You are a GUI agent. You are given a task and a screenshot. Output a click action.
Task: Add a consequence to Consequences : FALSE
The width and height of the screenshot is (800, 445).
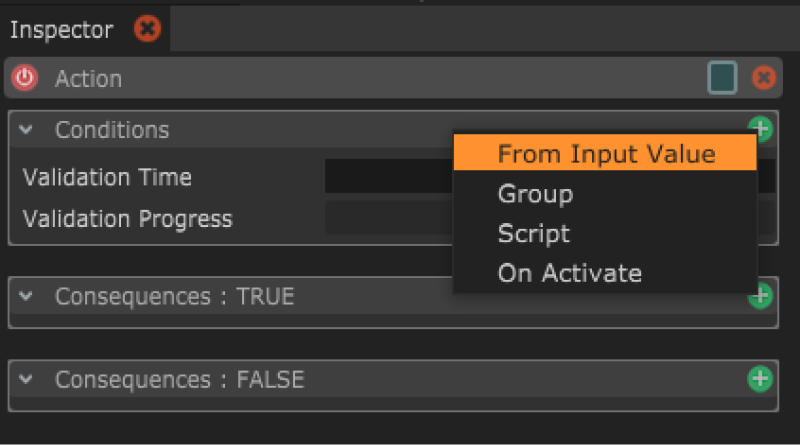click(x=760, y=378)
